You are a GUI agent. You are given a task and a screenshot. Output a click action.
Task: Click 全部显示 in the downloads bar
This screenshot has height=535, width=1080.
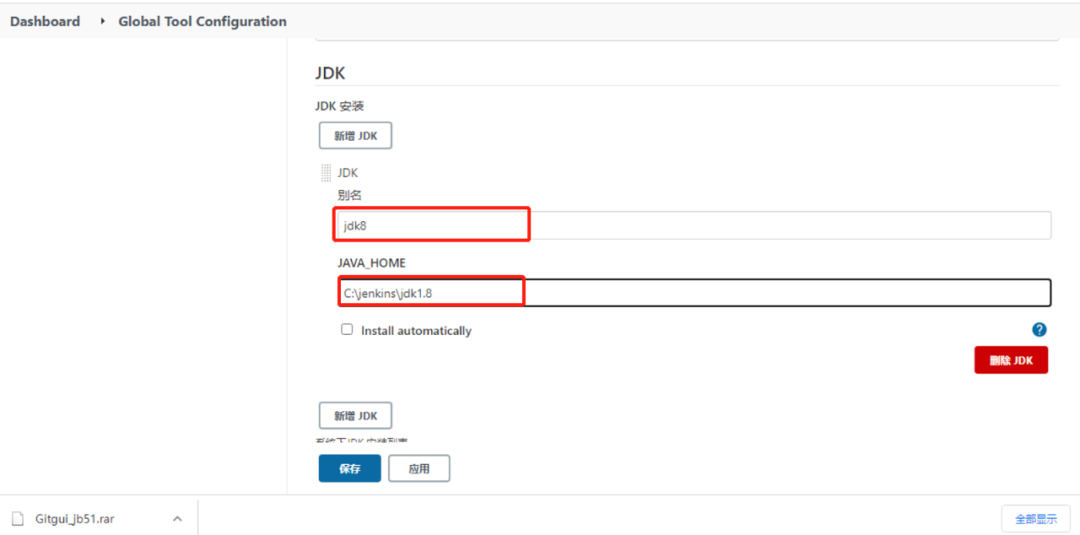click(1035, 519)
